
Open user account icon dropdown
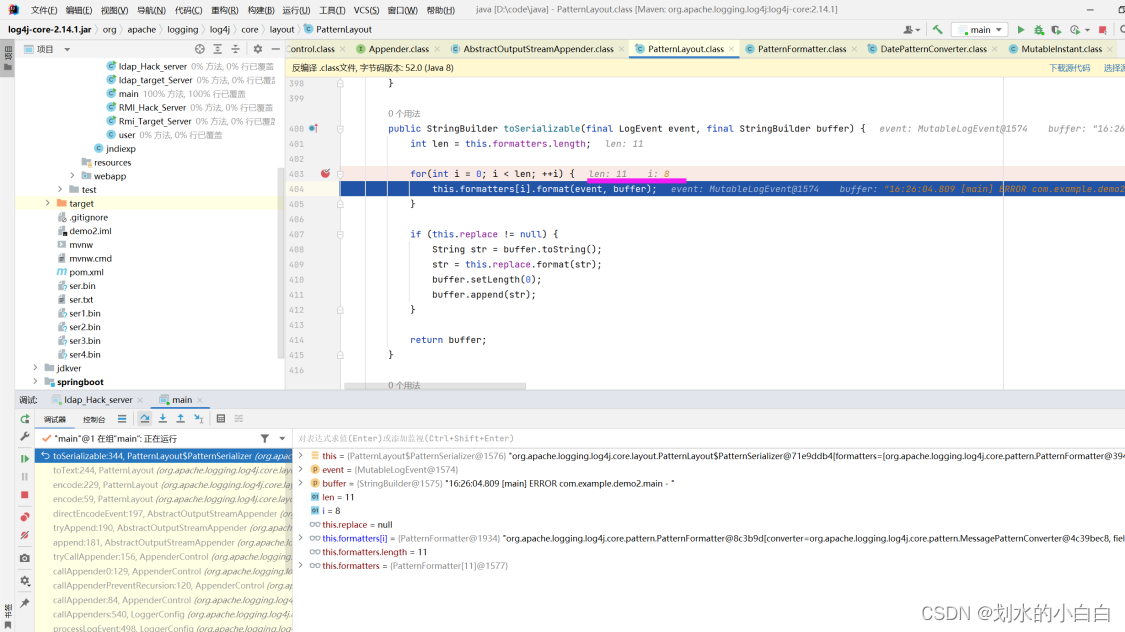point(911,29)
